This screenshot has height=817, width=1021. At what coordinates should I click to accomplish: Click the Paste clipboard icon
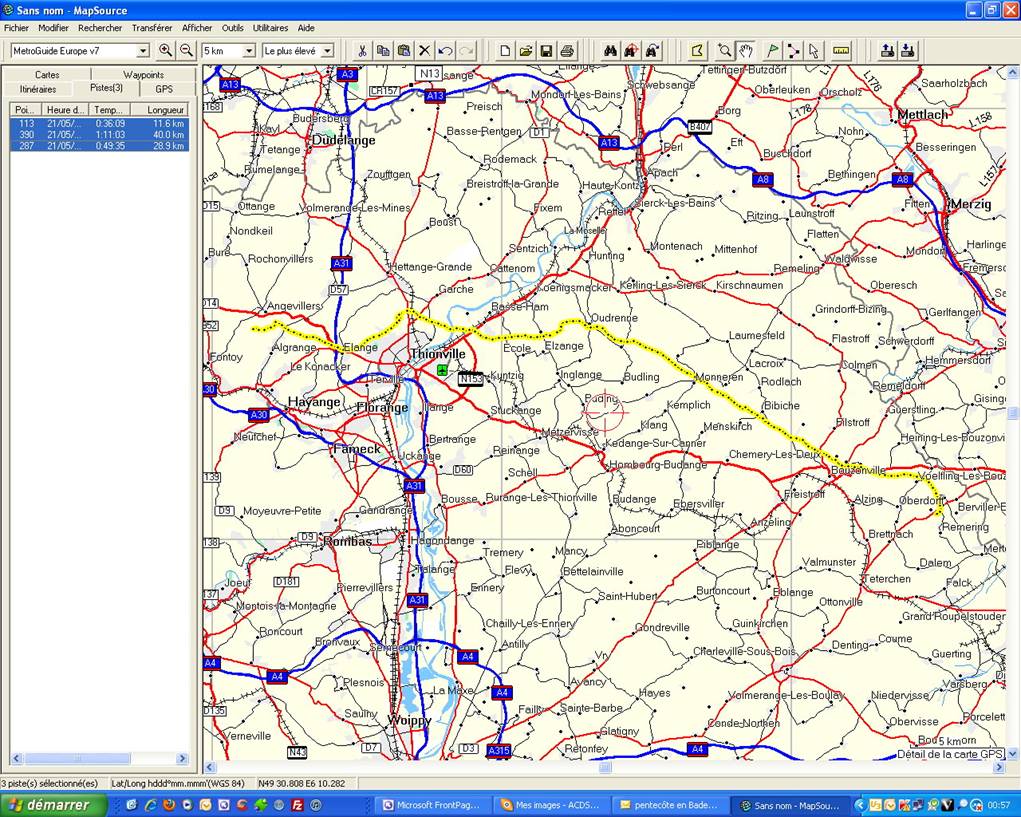(404, 50)
